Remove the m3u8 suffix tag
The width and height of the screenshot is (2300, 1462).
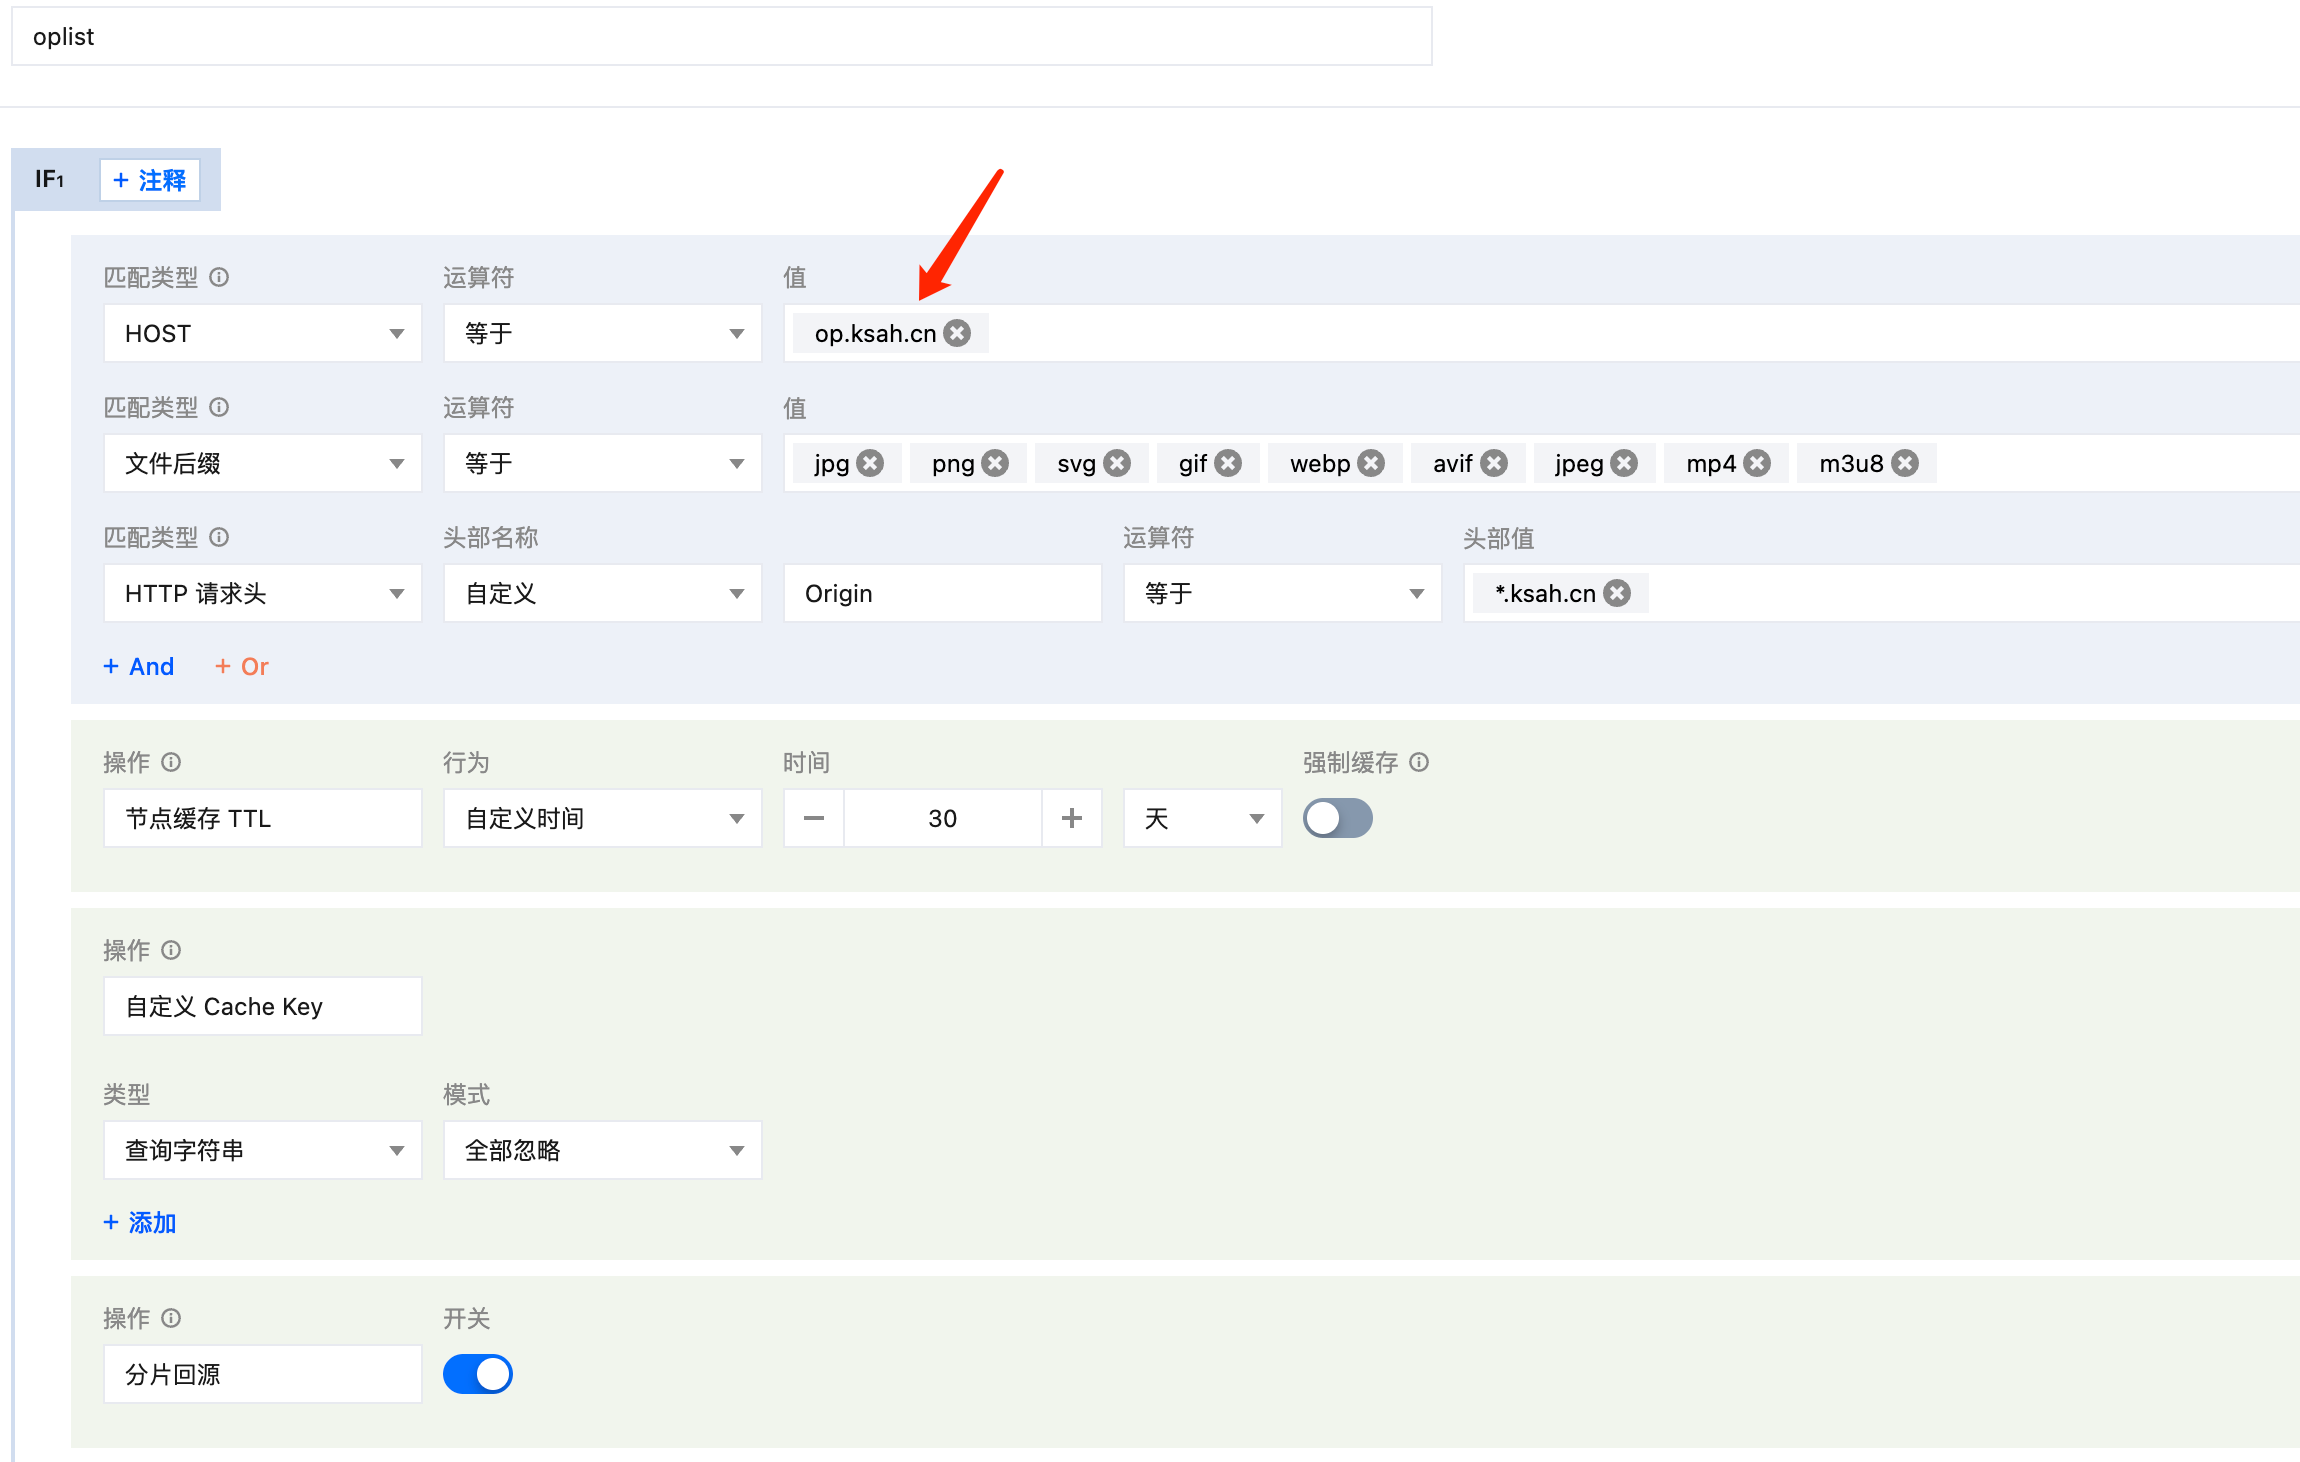tap(1905, 463)
